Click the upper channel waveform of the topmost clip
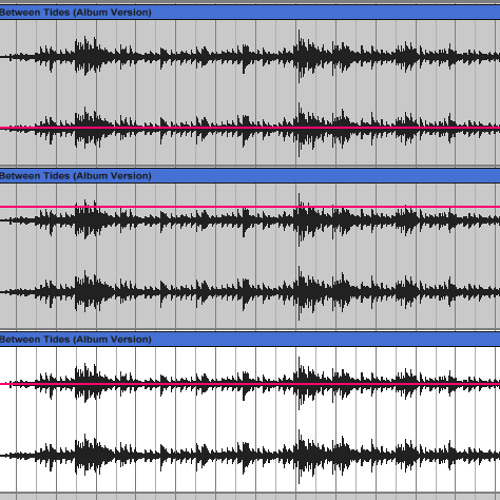500x500 pixels. pyautogui.click(x=250, y=57)
